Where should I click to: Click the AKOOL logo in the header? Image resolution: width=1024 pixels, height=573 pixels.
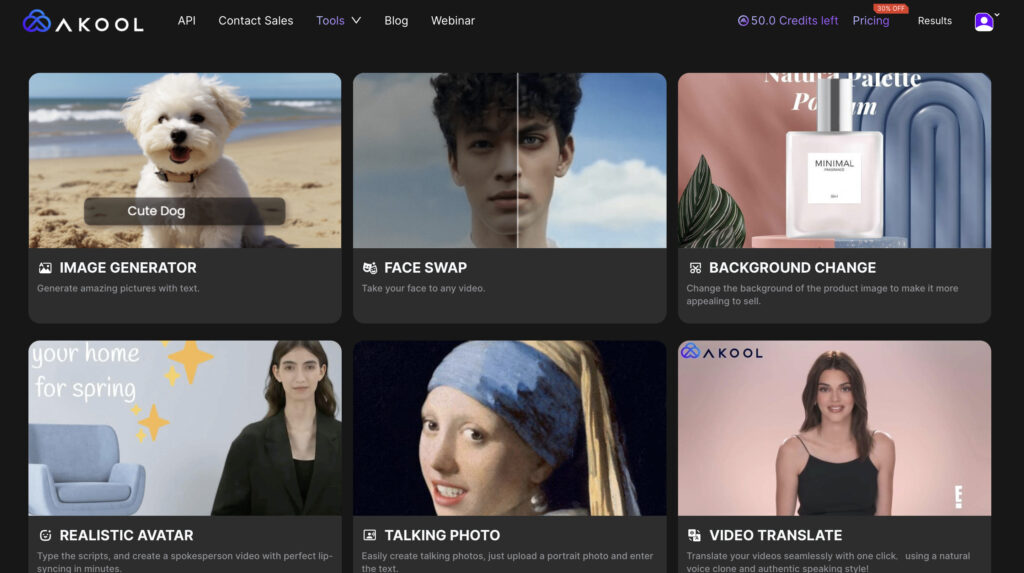tap(83, 21)
